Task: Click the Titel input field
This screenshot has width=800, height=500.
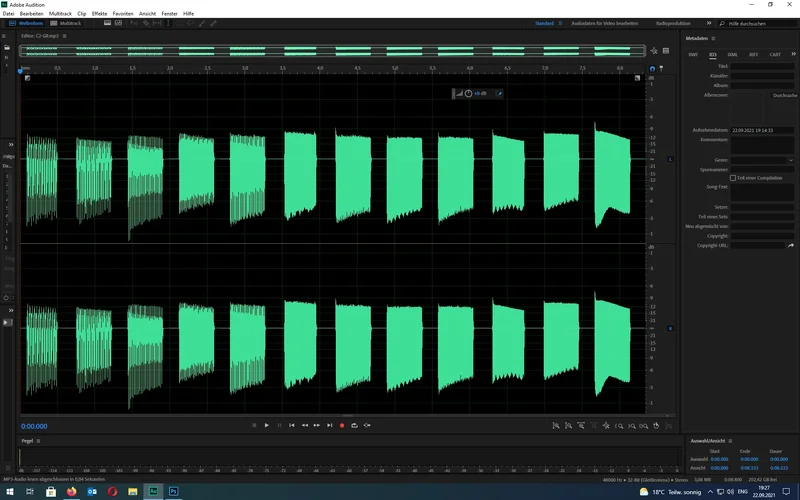Action: (762, 66)
